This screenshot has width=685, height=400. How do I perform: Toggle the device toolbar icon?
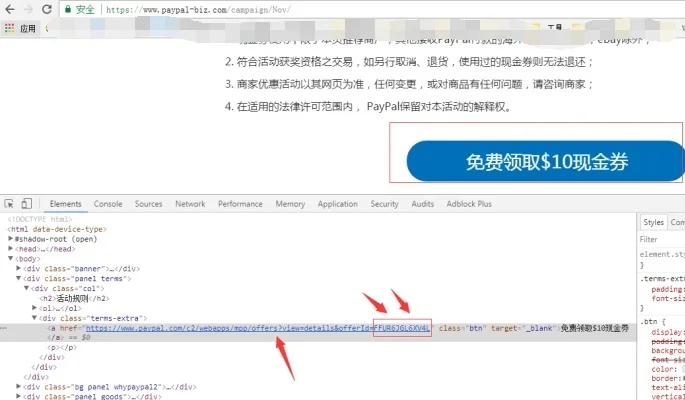[x=27, y=203]
